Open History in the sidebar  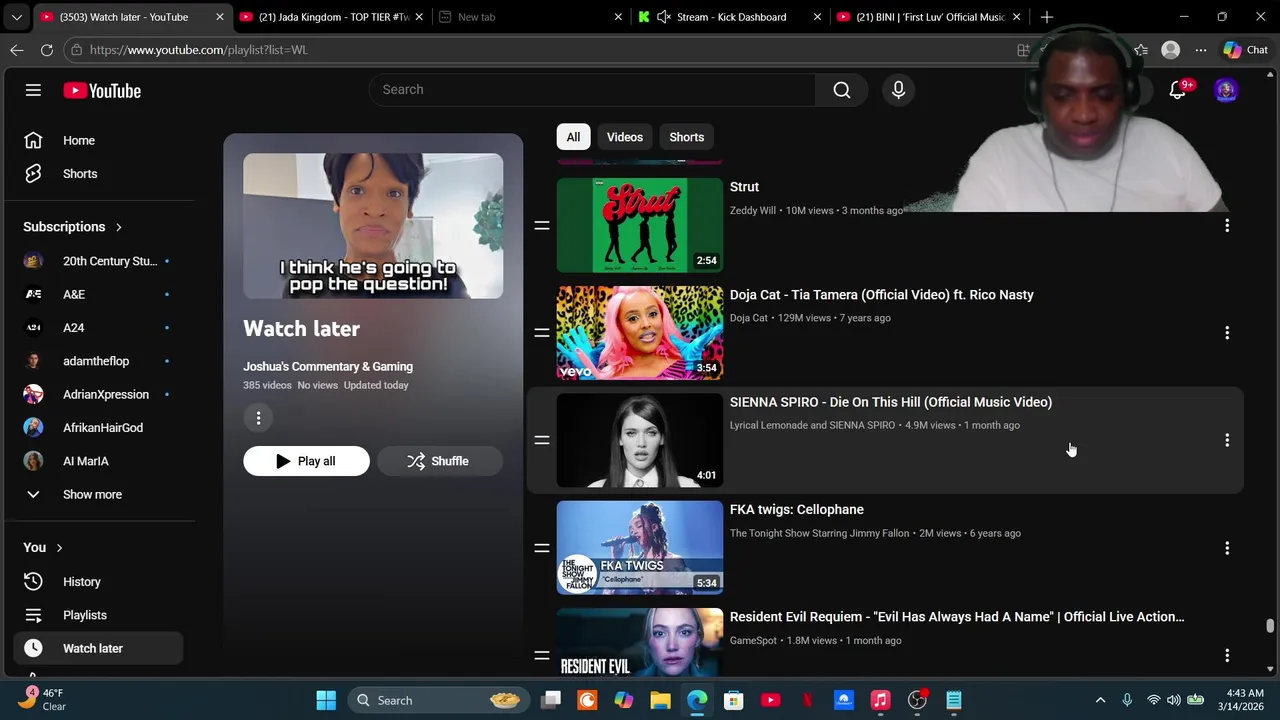point(98,582)
